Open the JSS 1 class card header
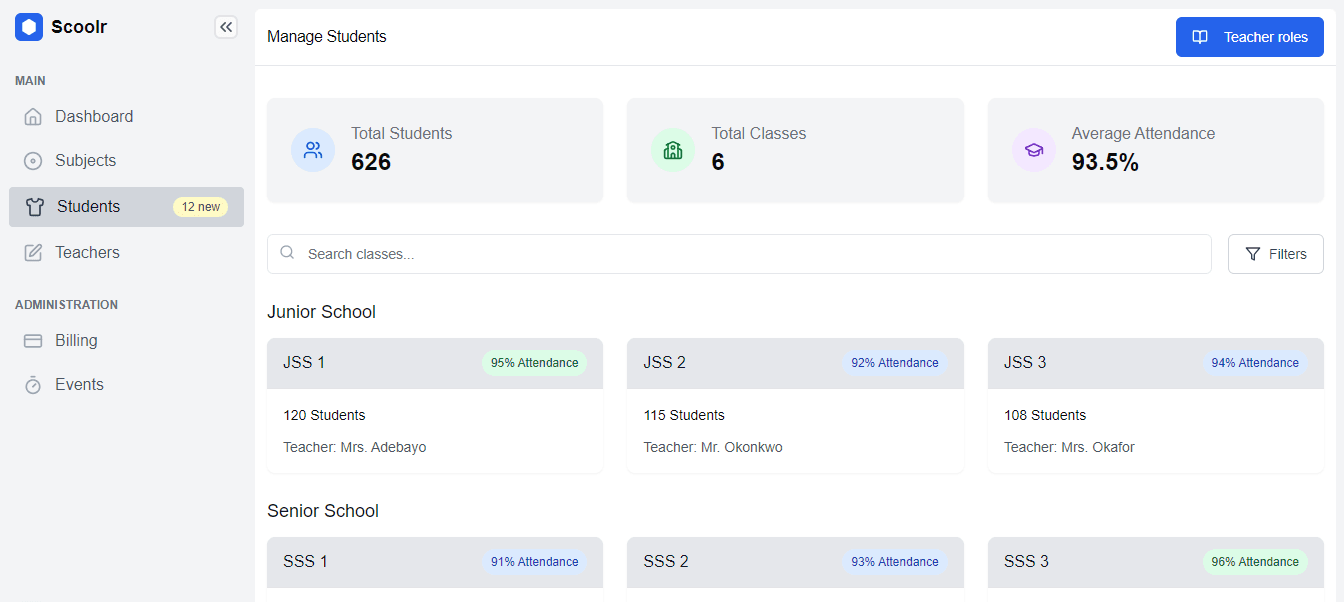Image resolution: width=1344 pixels, height=602 pixels. coord(435,363)
